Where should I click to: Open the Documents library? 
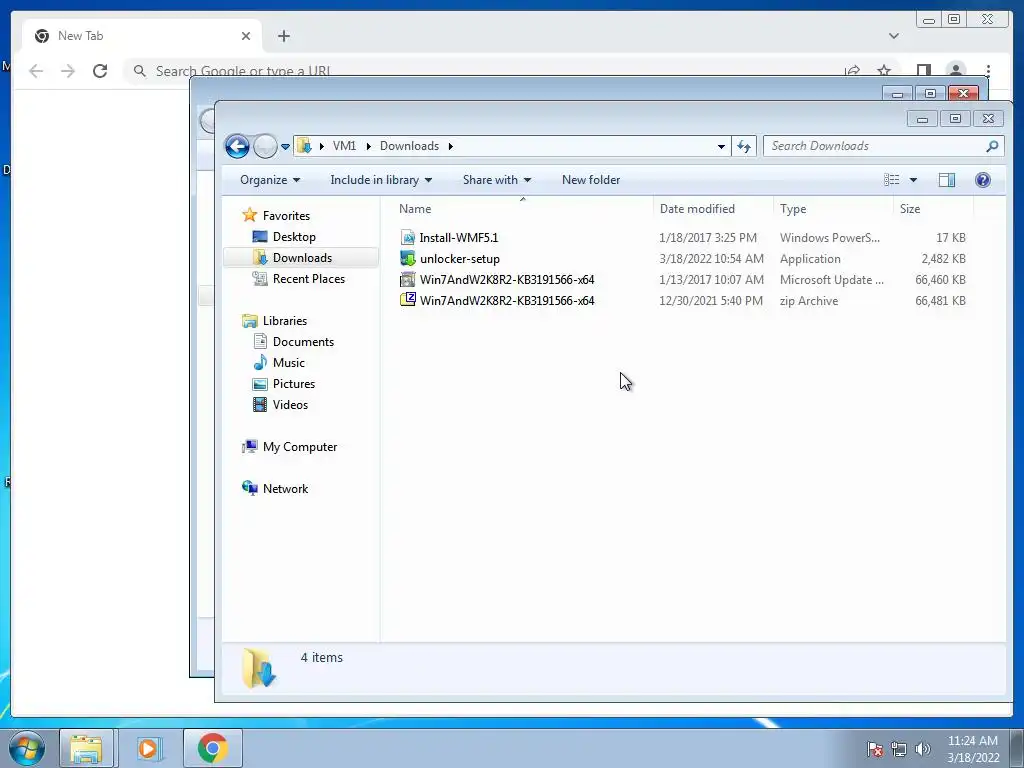303,342
